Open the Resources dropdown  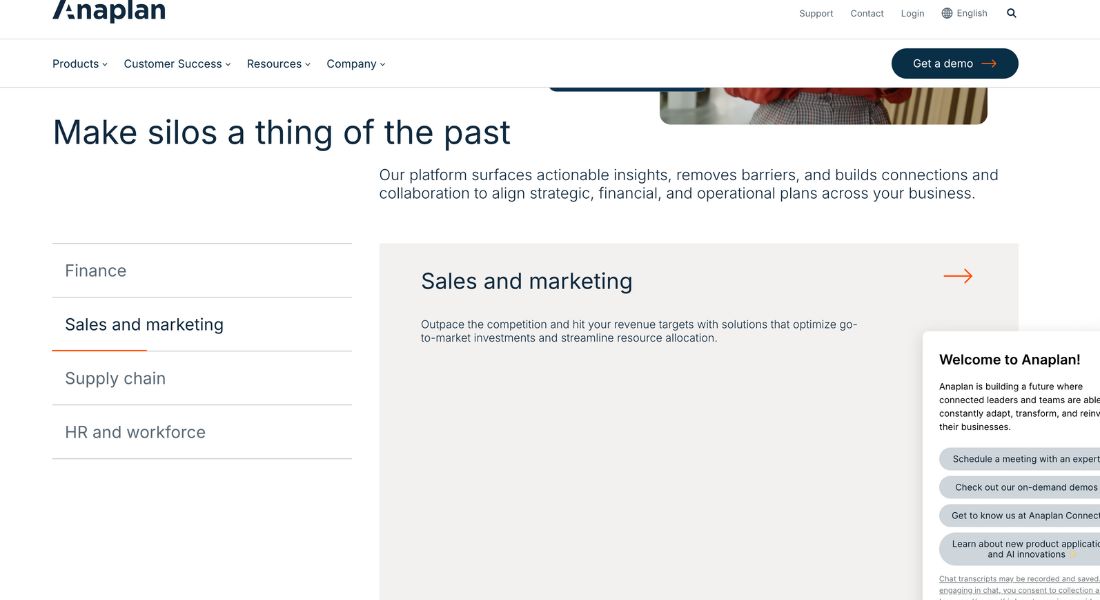pyautogui.click(x=278, y=64)
